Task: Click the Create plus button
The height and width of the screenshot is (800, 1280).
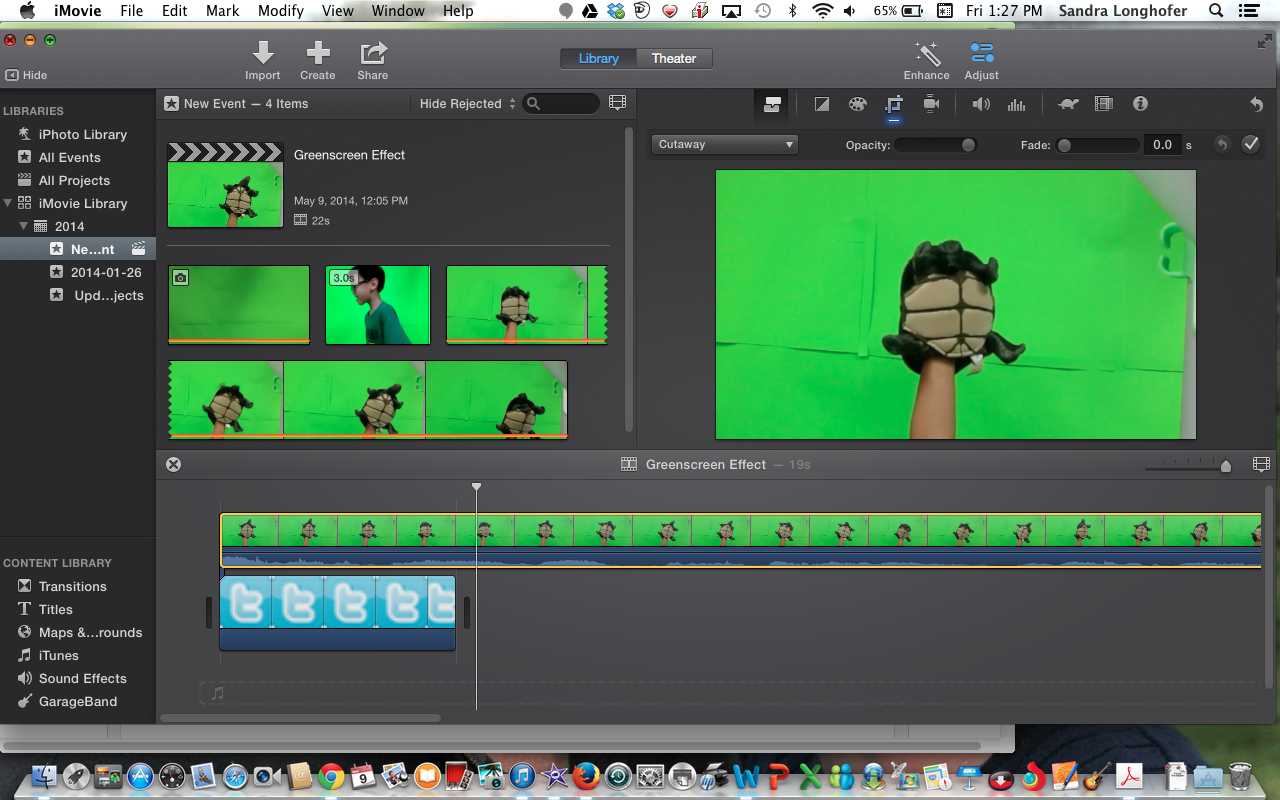Action: click(318, 61)
